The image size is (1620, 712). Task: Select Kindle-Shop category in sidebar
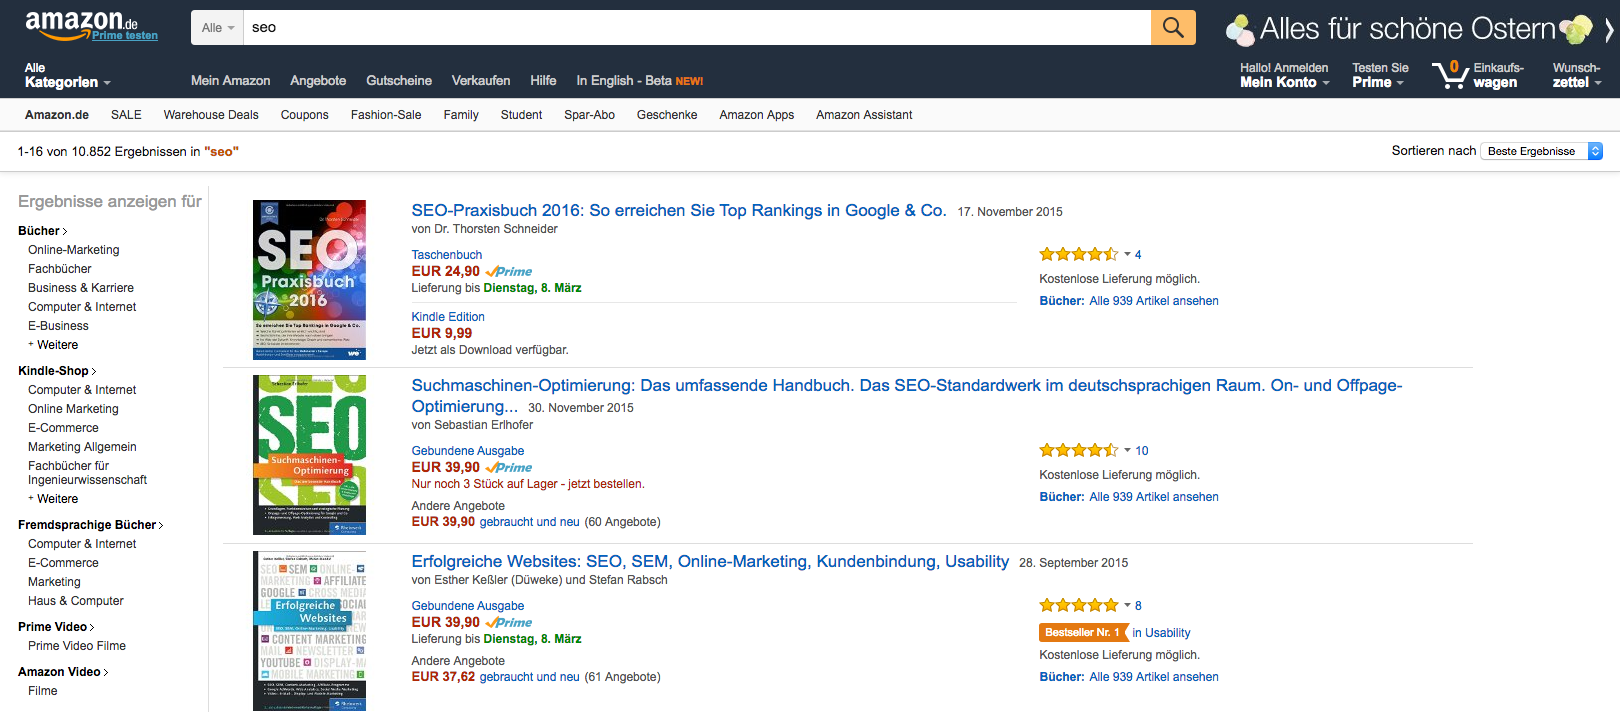[x=57, y=371]
